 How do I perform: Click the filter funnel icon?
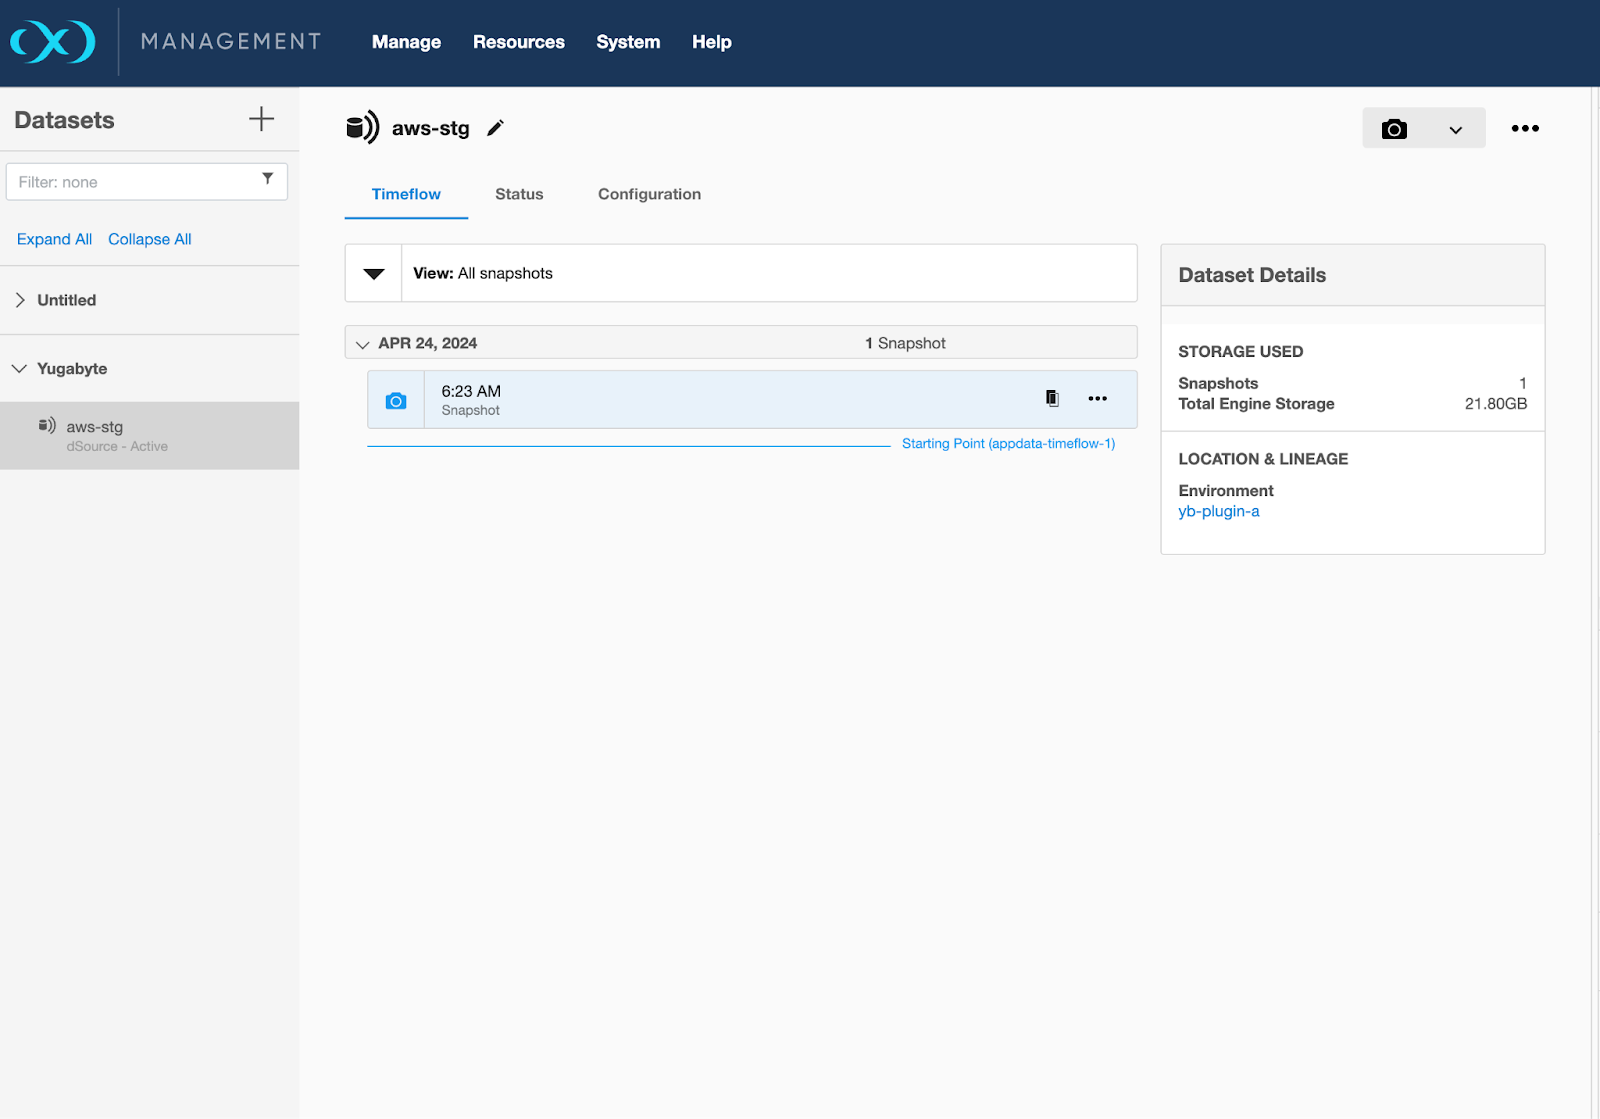click(267, 179)
